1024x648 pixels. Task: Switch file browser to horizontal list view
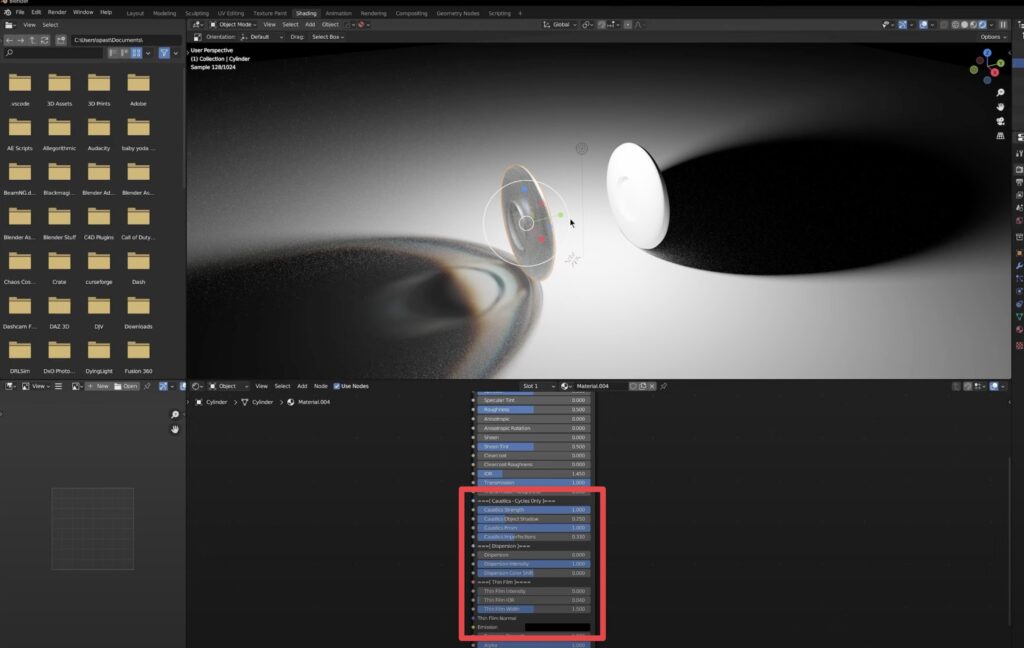pyautogui.click(x=124, y=53)
